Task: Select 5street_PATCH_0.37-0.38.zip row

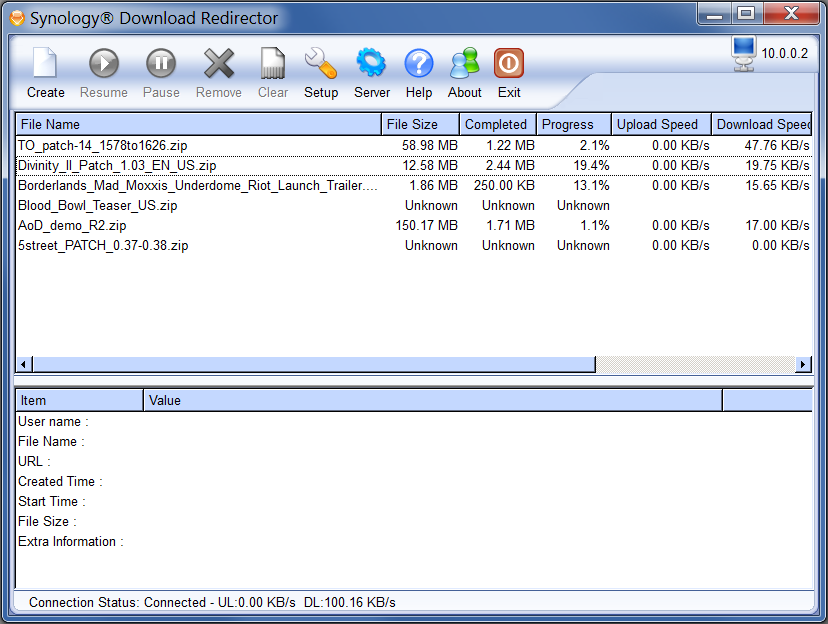Action: pos(413,245)
